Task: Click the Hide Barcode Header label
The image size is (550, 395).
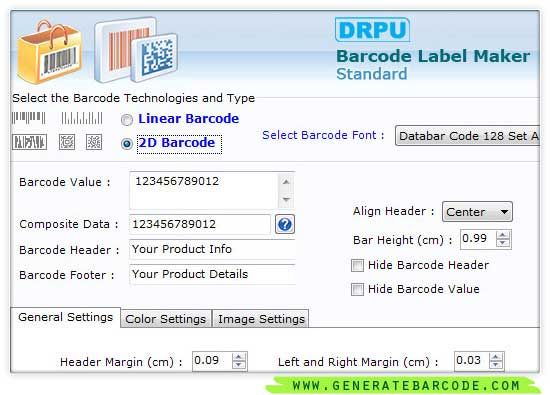Action: pos(428,265)
